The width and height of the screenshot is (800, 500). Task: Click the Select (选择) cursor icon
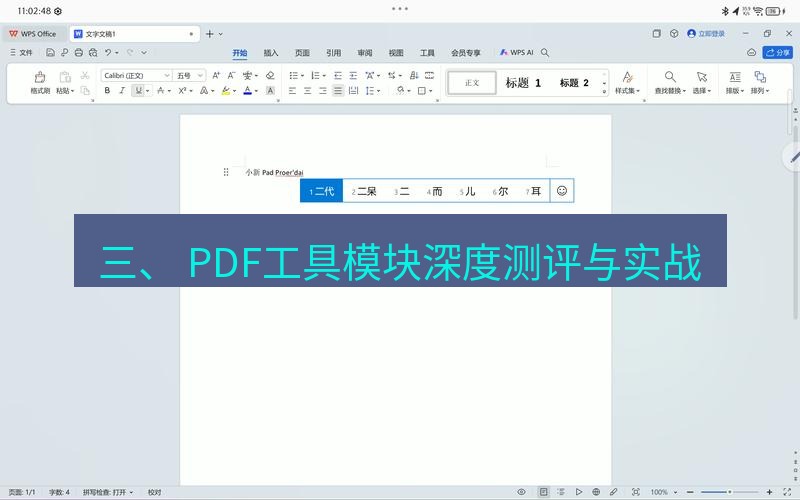coord(702,77)
